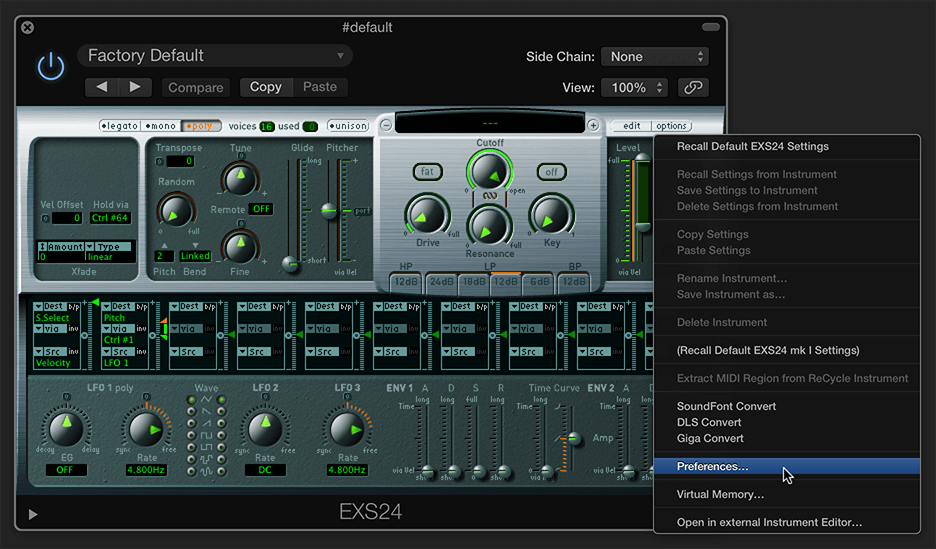Select the HP 12dB filter type
Viewport: 936px width, 549px height.
point(406,282)
